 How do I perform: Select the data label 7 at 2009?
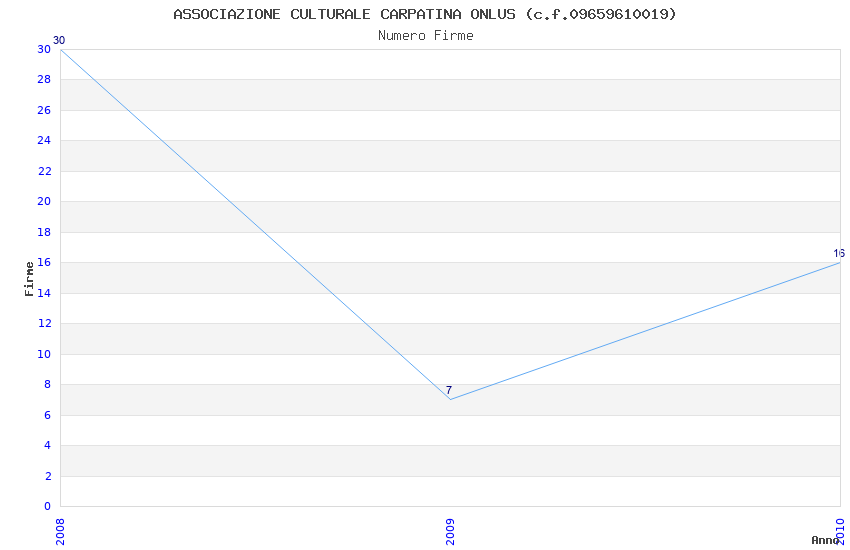point(449,390)
